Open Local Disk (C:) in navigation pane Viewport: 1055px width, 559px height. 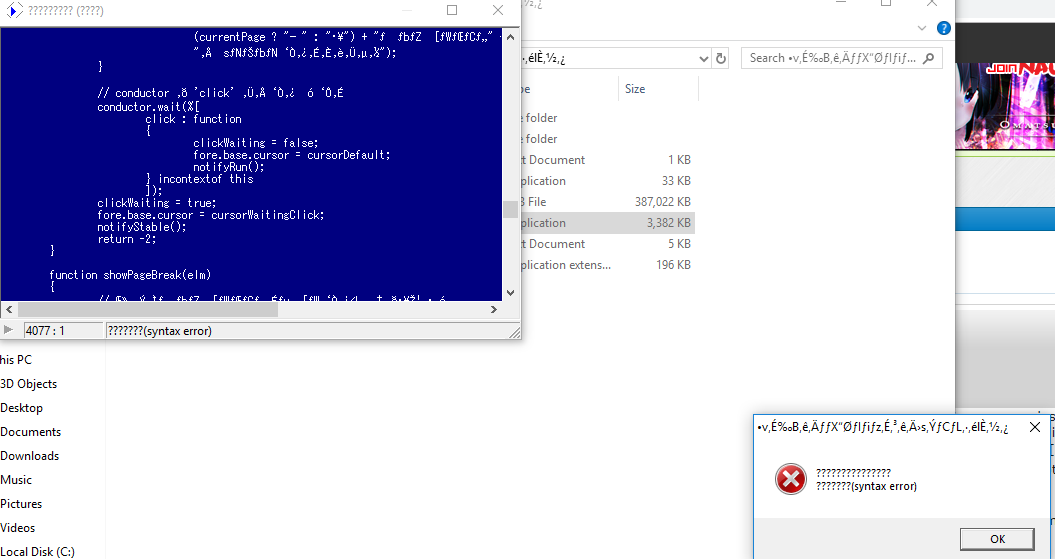point(38,552)
